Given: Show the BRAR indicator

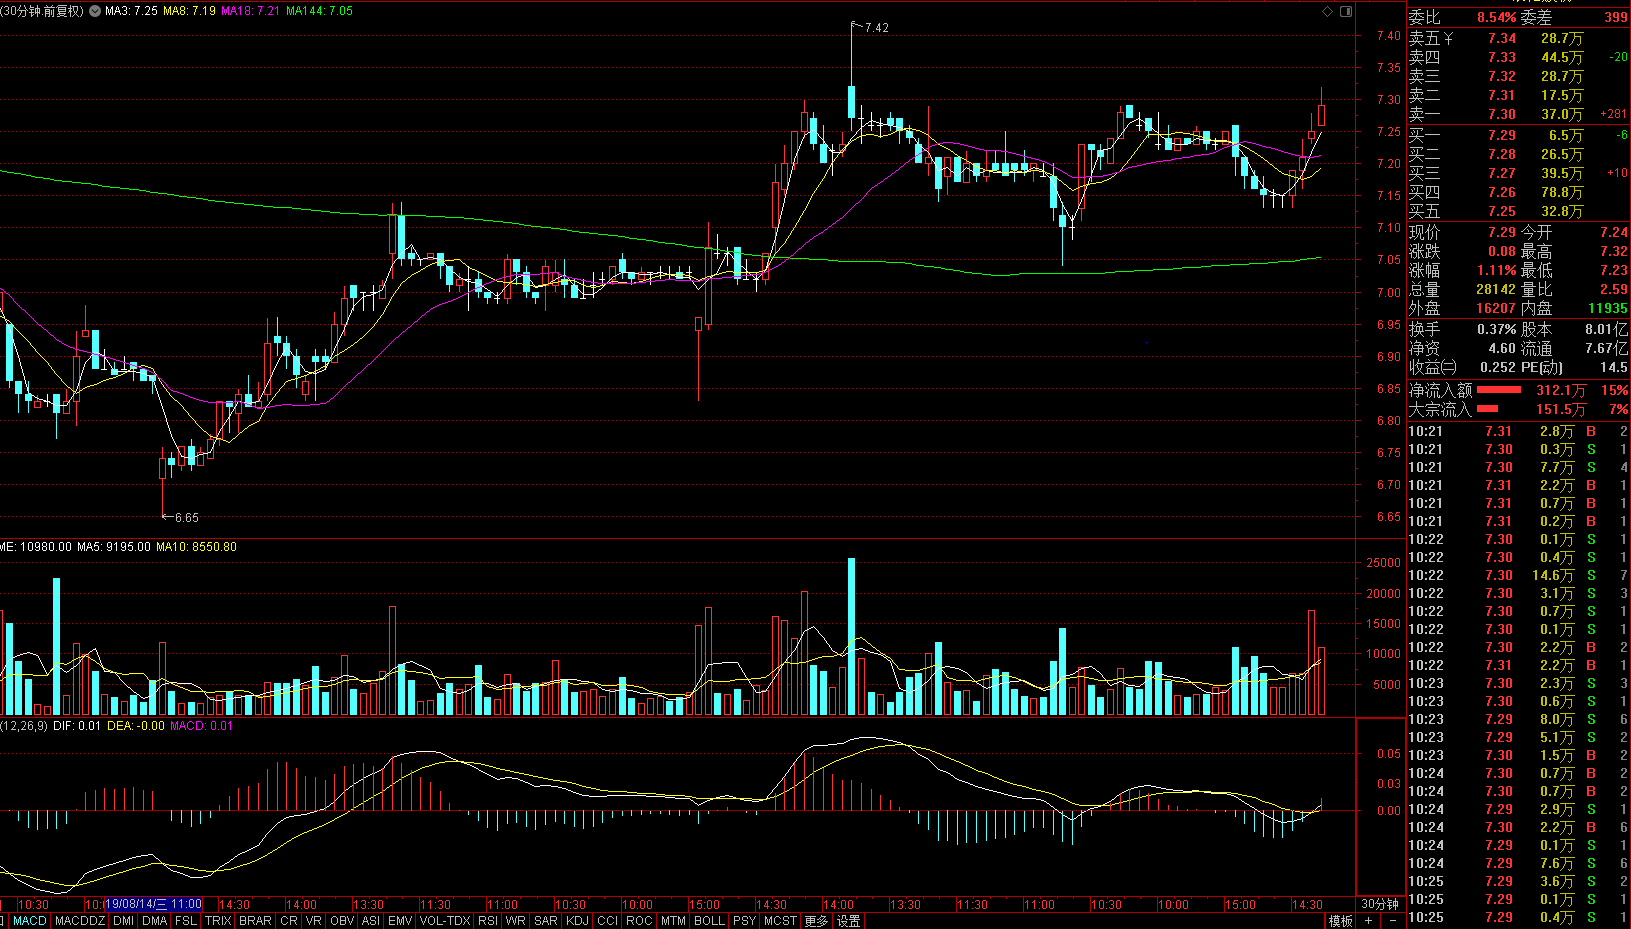Looking at the screenshot, I should (255, 920).
